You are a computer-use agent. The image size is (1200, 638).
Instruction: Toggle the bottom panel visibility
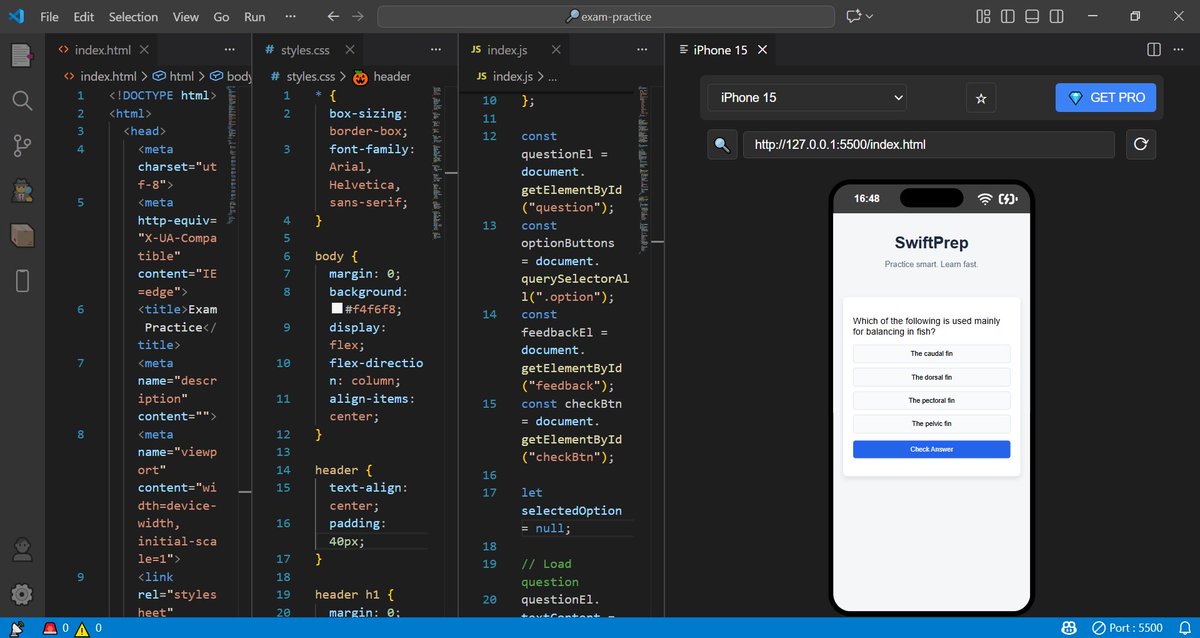coord(1032,17)
